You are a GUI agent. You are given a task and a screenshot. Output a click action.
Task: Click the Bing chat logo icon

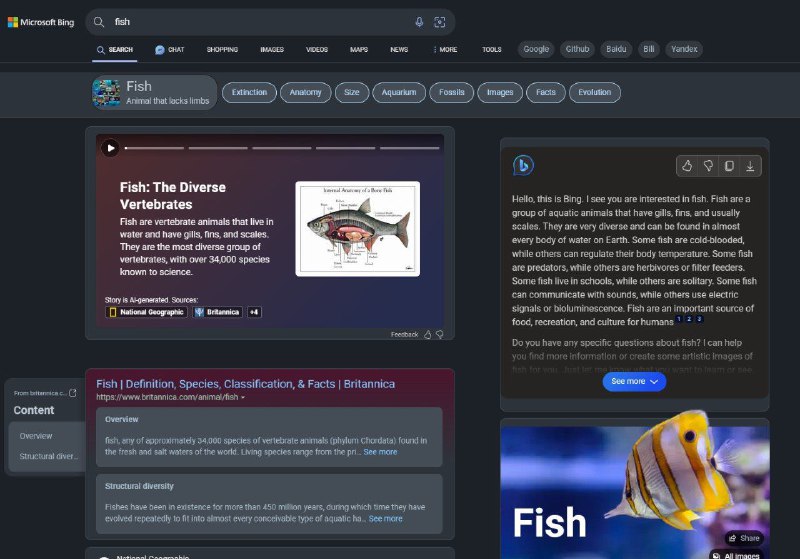523,166
